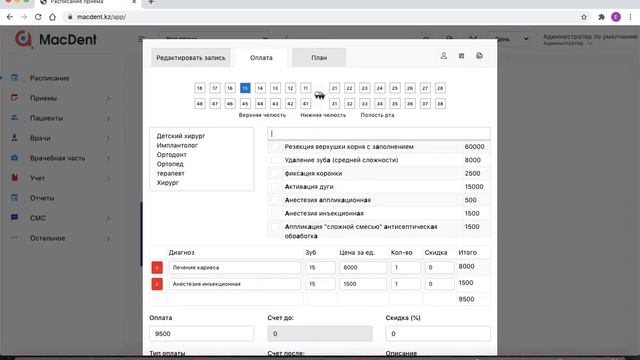The height and width of the screenshot is (360, 640).
Task: Expand the Остальное sidebar chevron
Action: pyautogui.click(x=109, y=238)
